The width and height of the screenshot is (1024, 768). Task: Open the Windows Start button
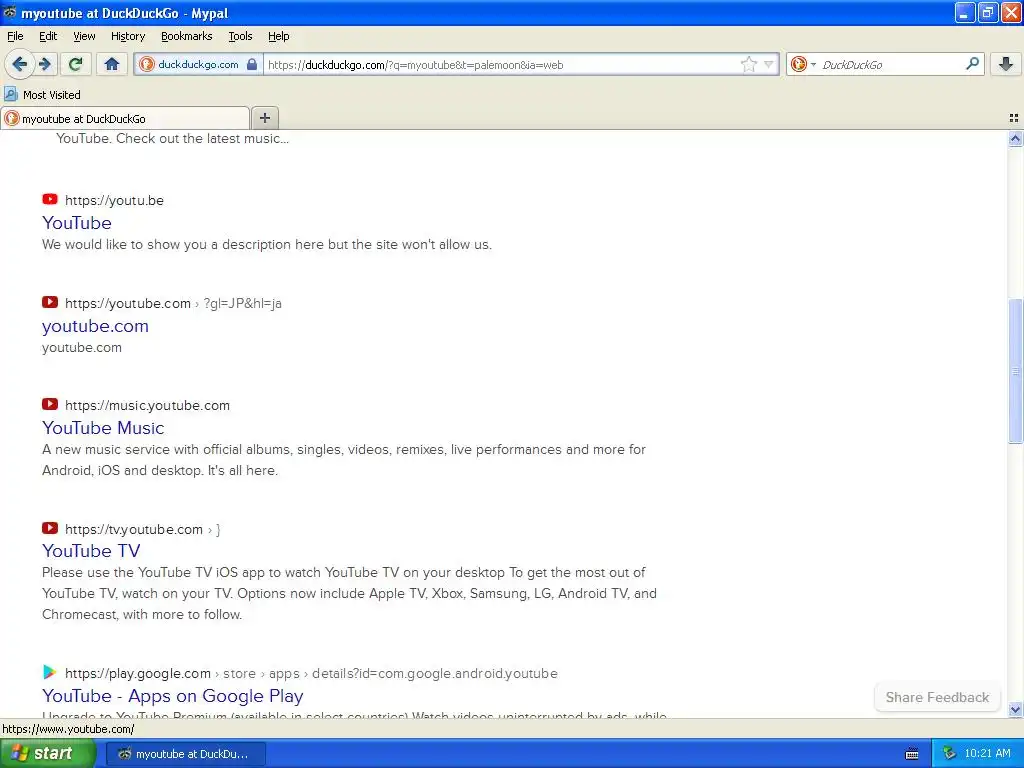coord(48,753)
